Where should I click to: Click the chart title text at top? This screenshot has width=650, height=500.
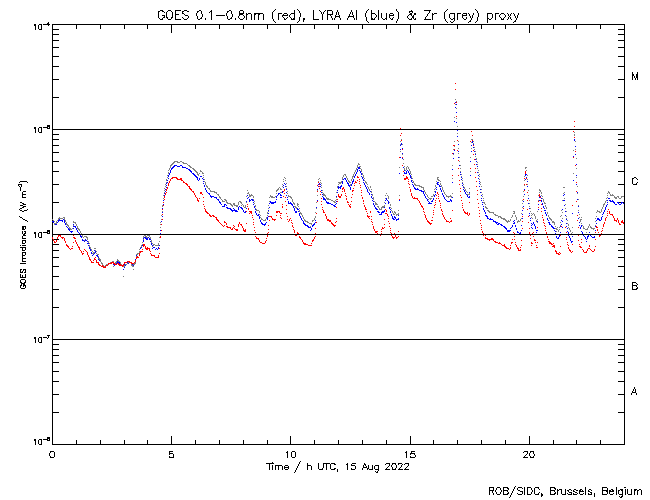(x=338, y=15)
